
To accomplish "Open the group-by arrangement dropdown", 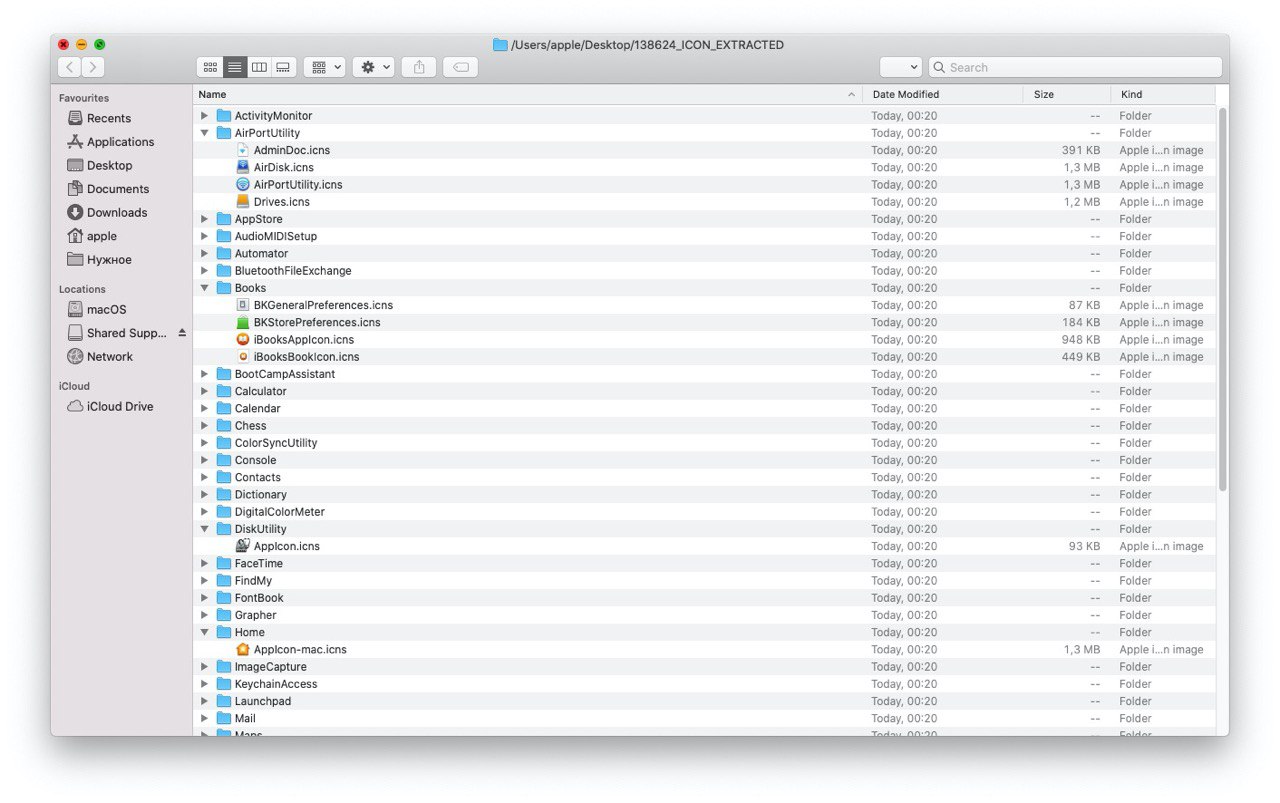I will click(x=324, y=67).
